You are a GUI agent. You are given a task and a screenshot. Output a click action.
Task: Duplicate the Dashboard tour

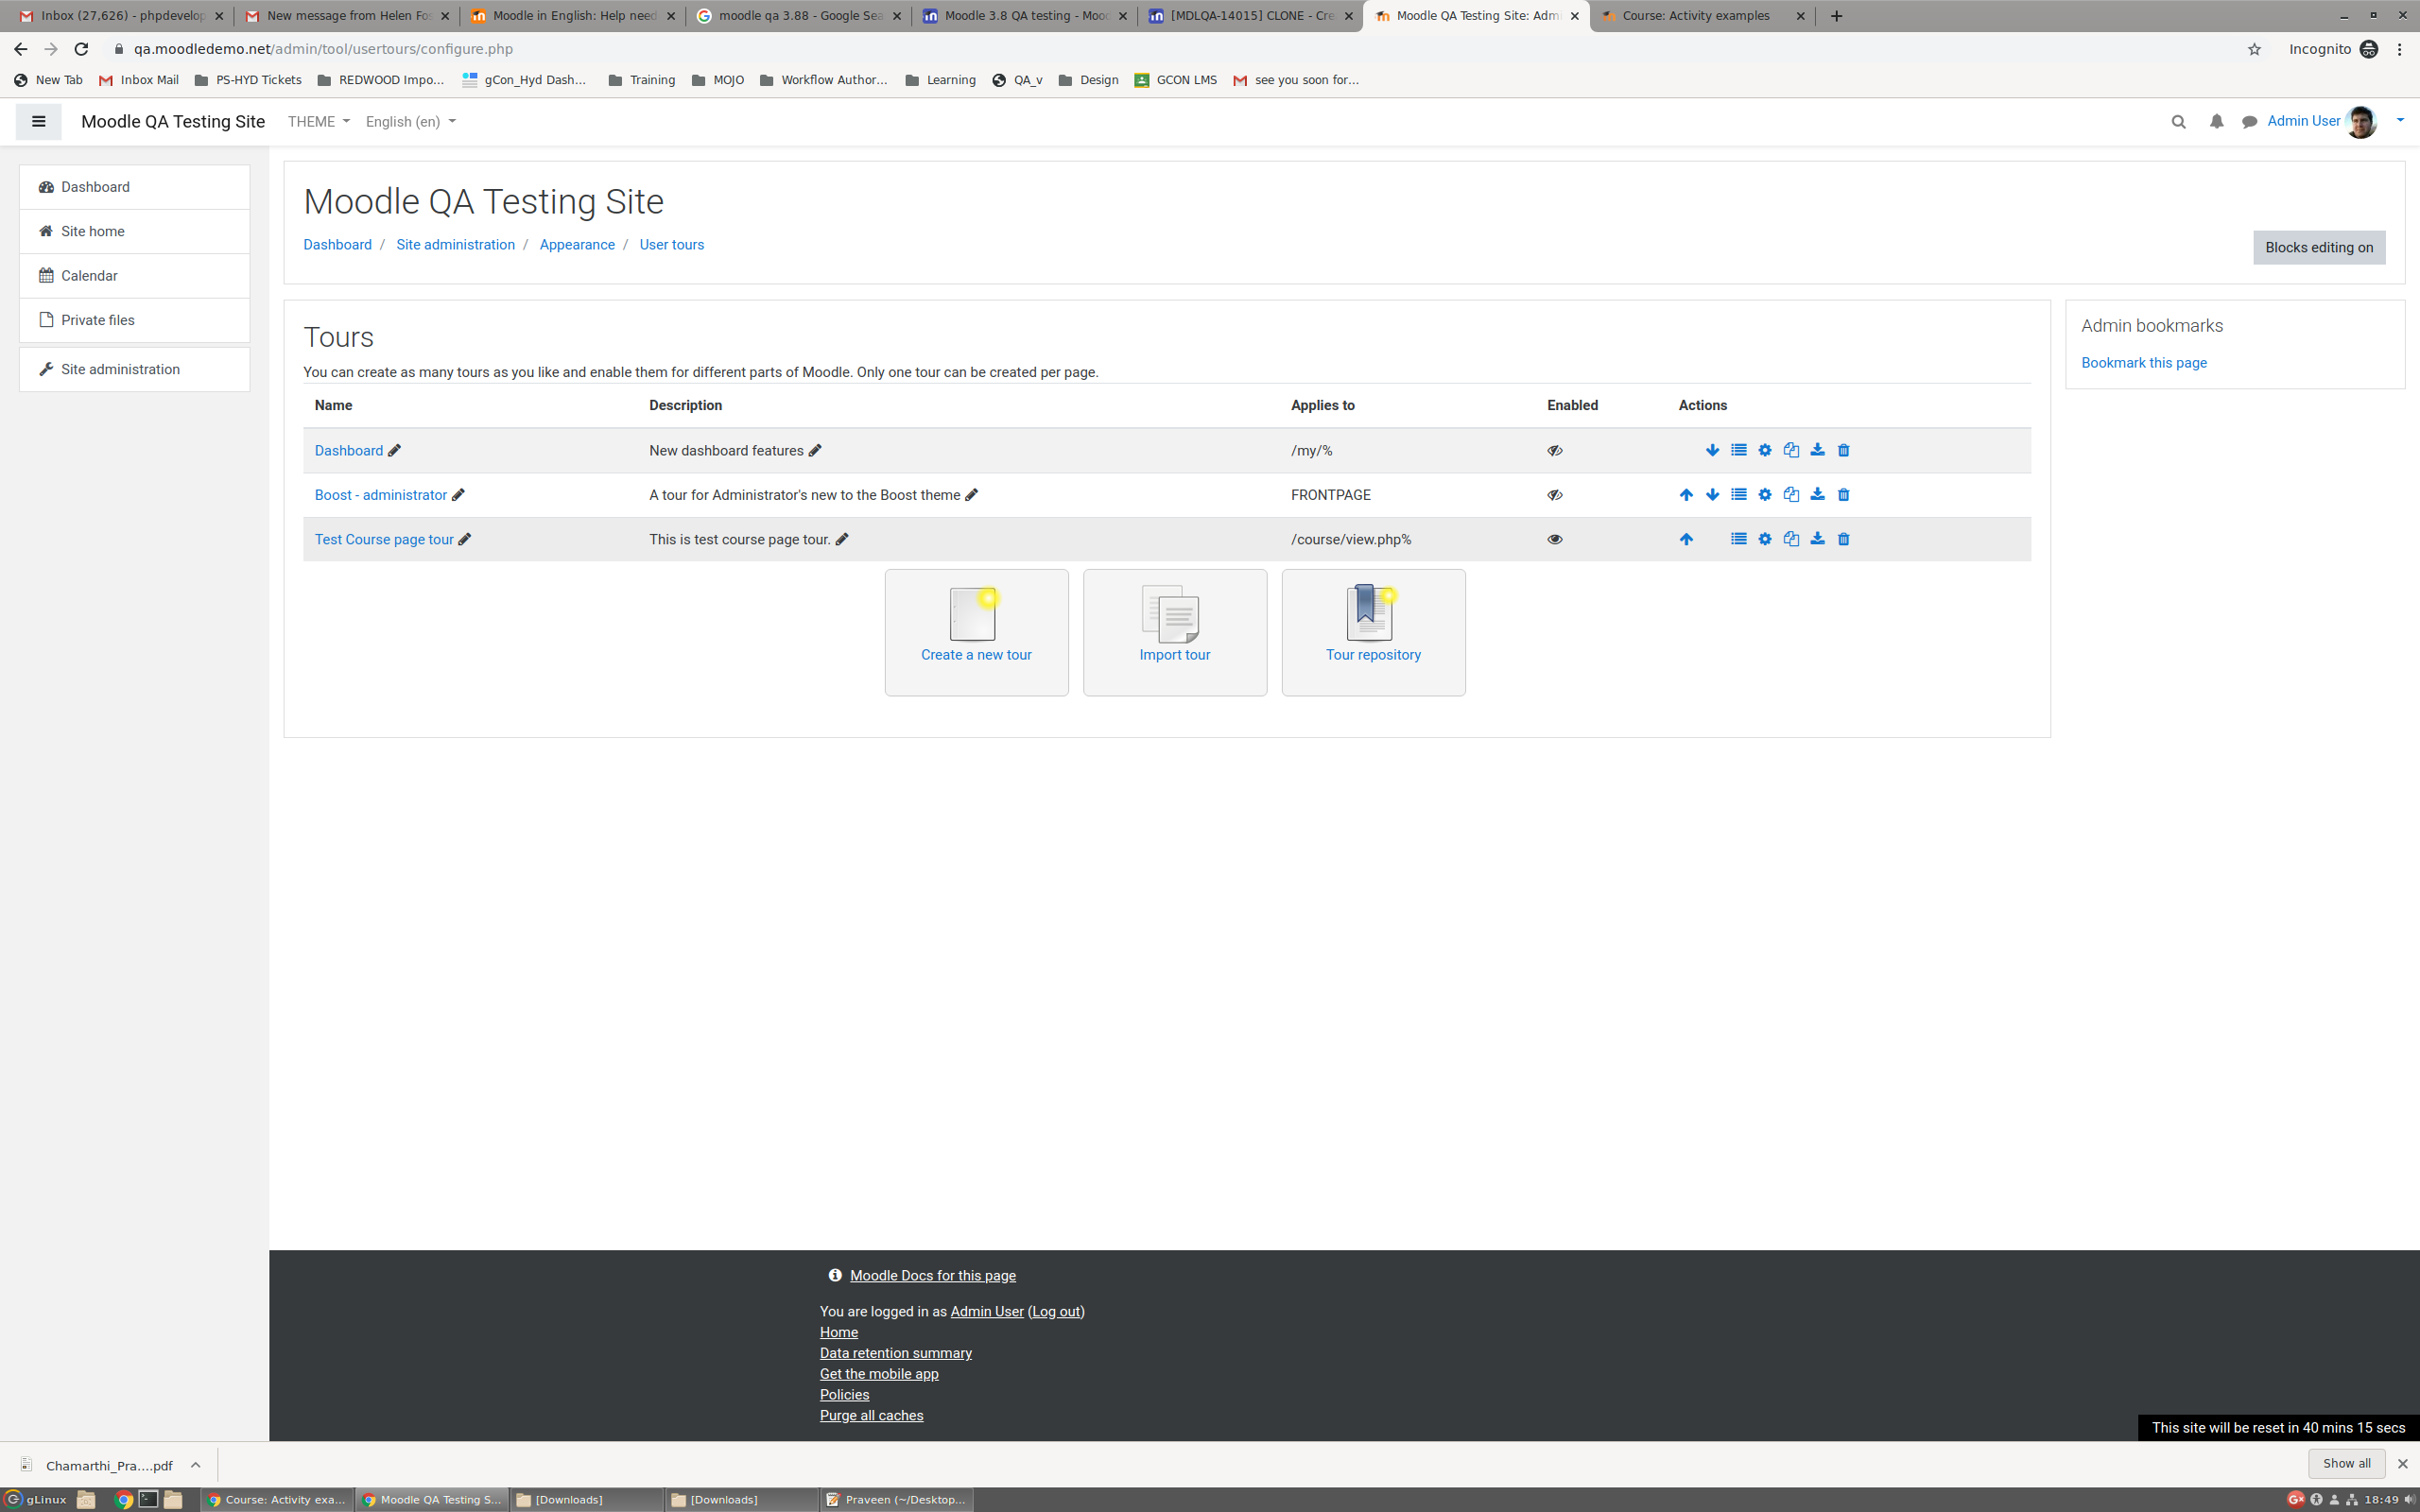[1791, 450]
